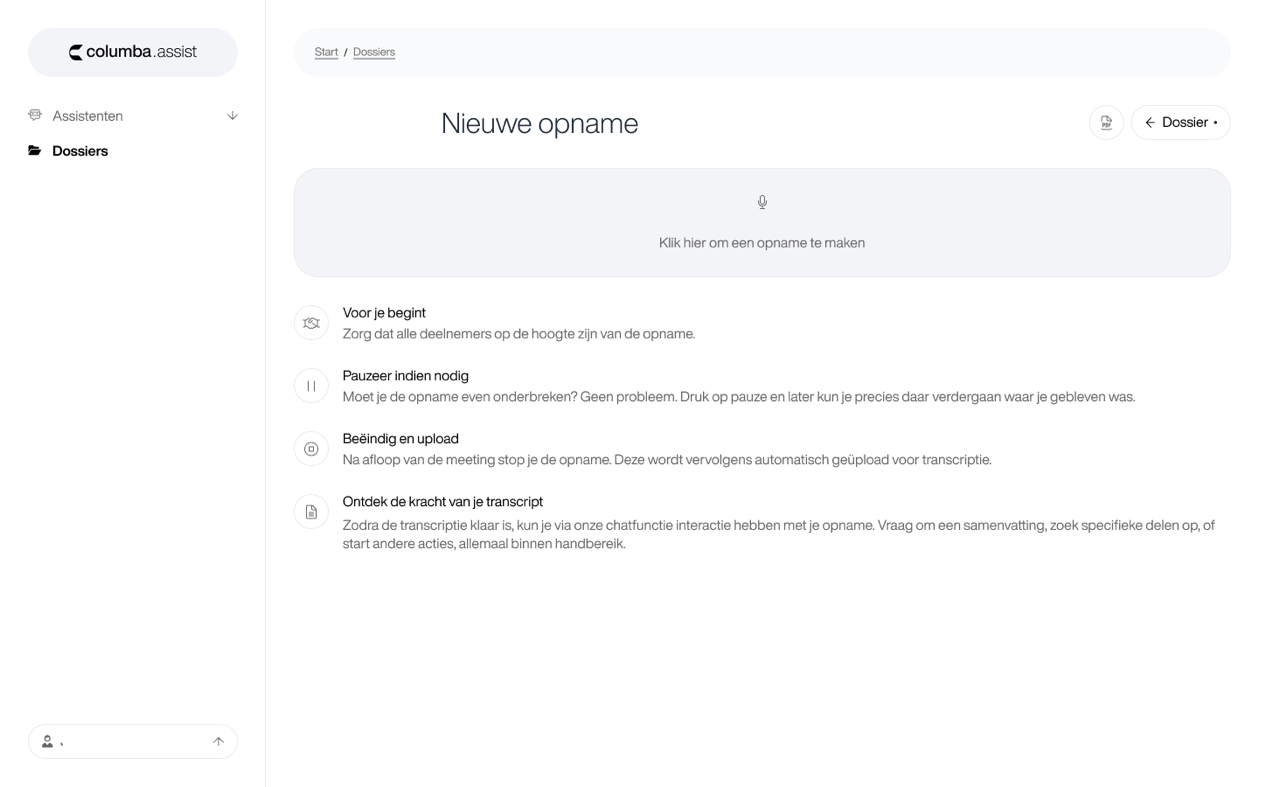Screen dimensions: 1280x787
Task: Click the Assistenten icon in the sidebar
Action: click(35, 116)
